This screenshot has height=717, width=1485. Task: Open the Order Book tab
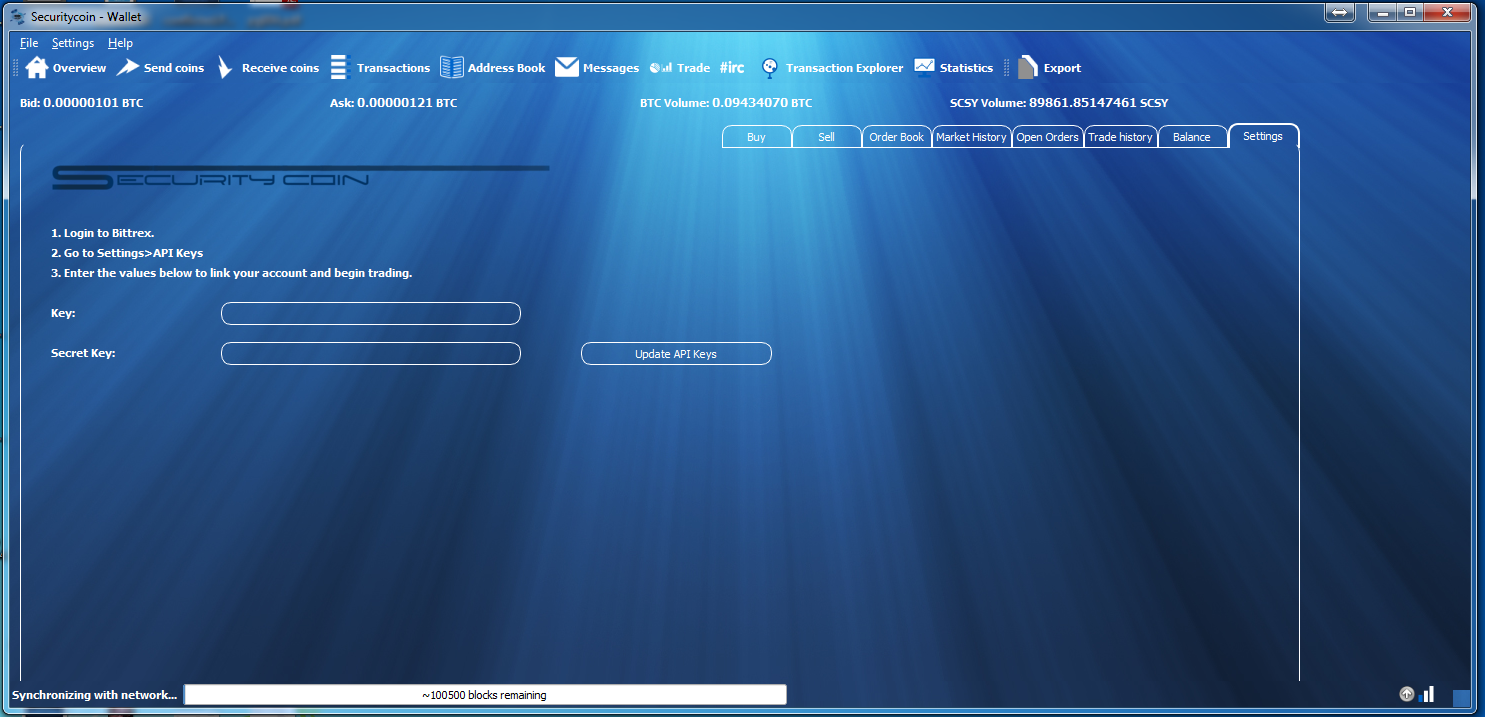tap(897, 137)
